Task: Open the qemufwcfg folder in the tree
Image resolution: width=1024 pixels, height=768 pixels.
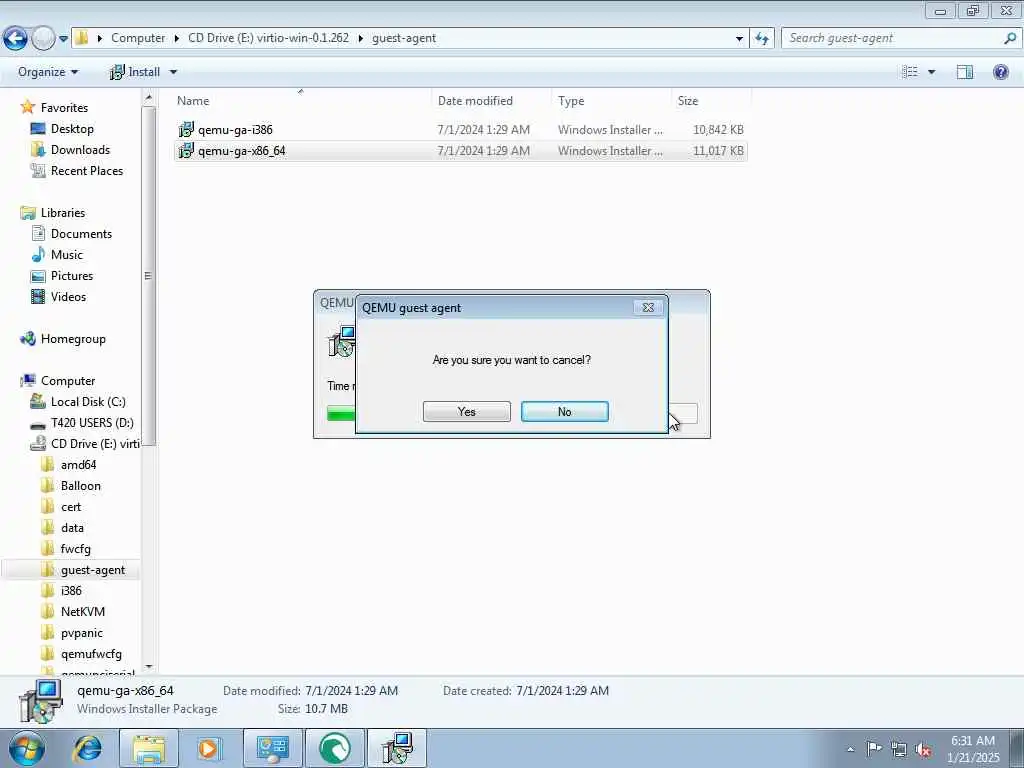Action: tap(91, 654)
